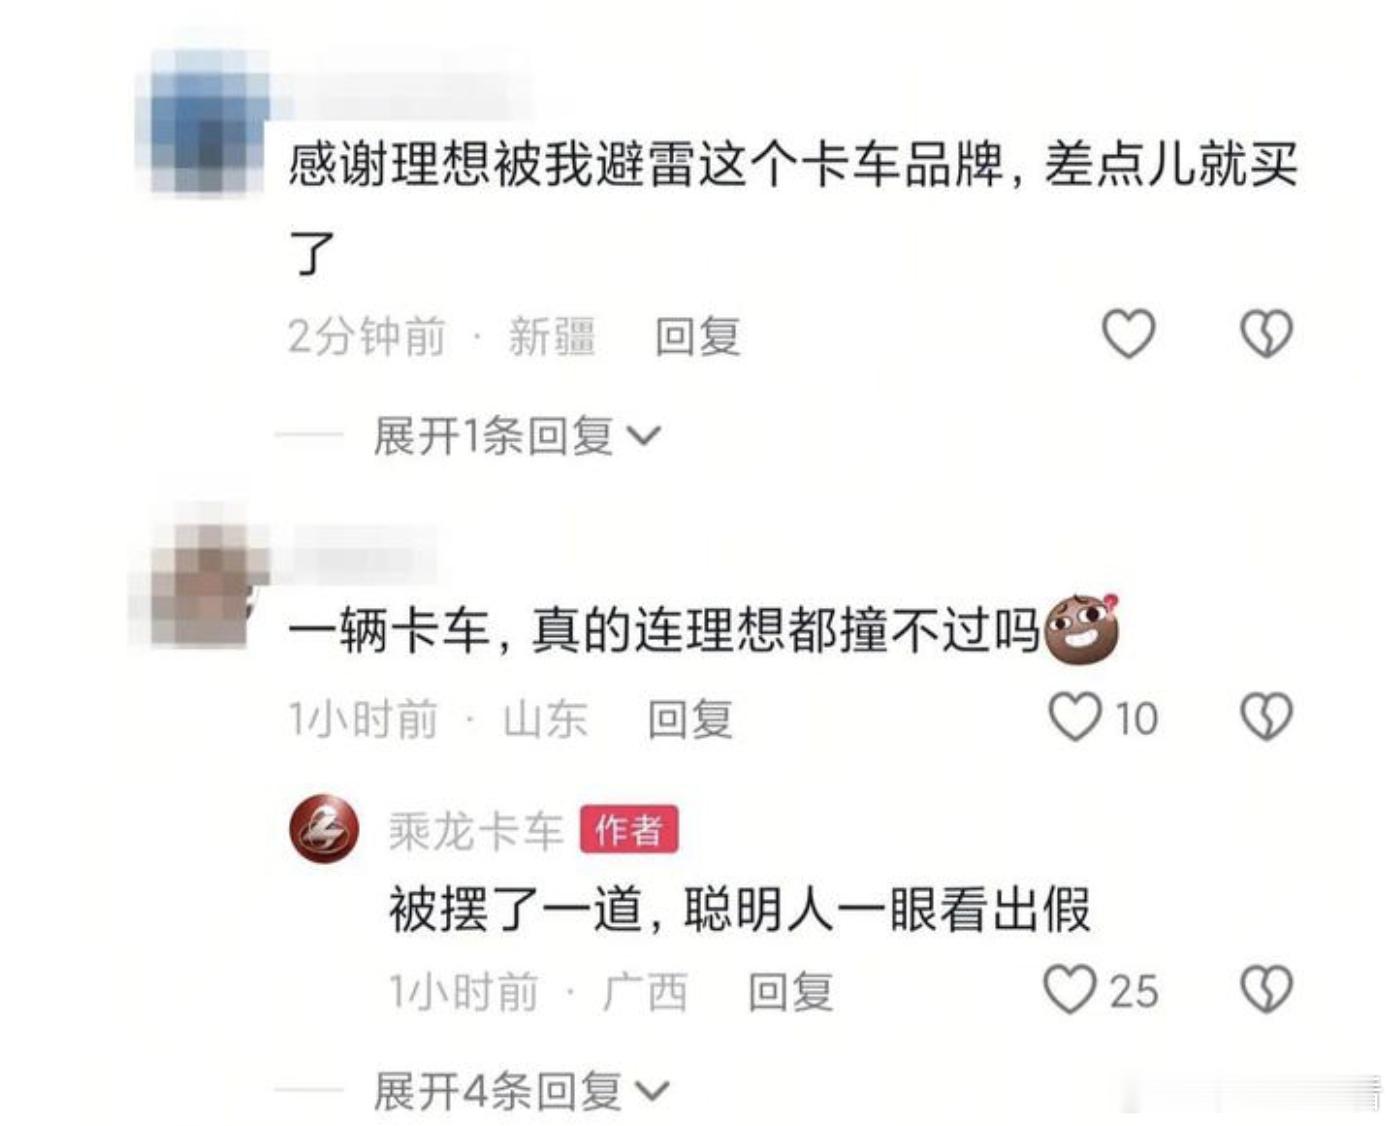The image size is (1396, 1126).
Task: Dislike the Xinjiang comment with broken heart
Action: (1267, 334)
